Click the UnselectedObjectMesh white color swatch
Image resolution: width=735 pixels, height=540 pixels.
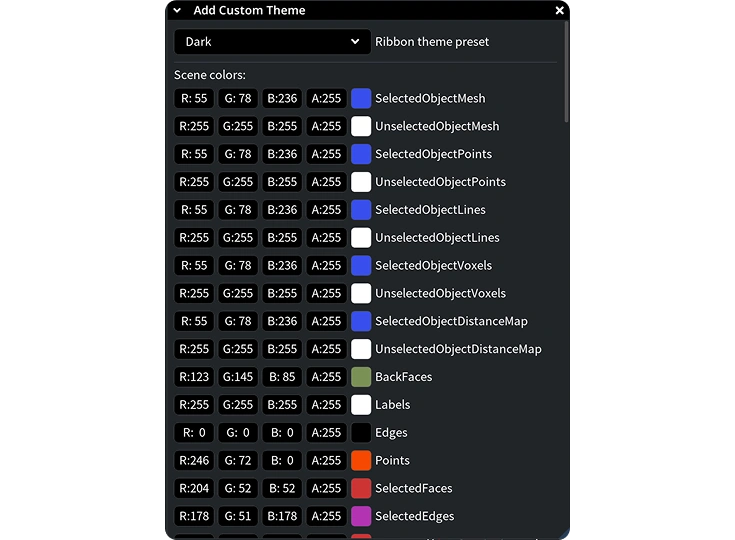tap(361, 126)
